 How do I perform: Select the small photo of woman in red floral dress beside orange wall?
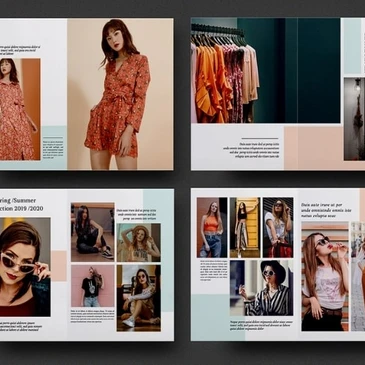pos(20,109)
